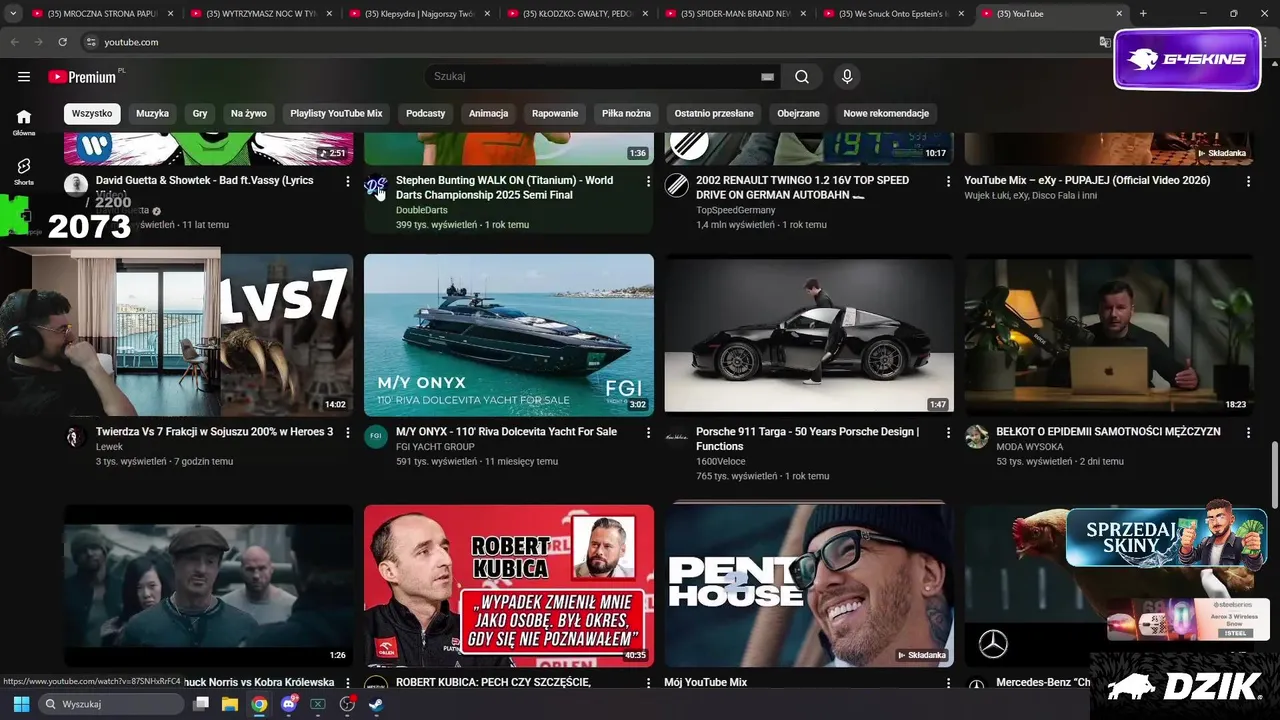This screenshot has height=720, width=1280.
Task: Click the translate page icon in address bar
Action: (x=1104, y=42)
